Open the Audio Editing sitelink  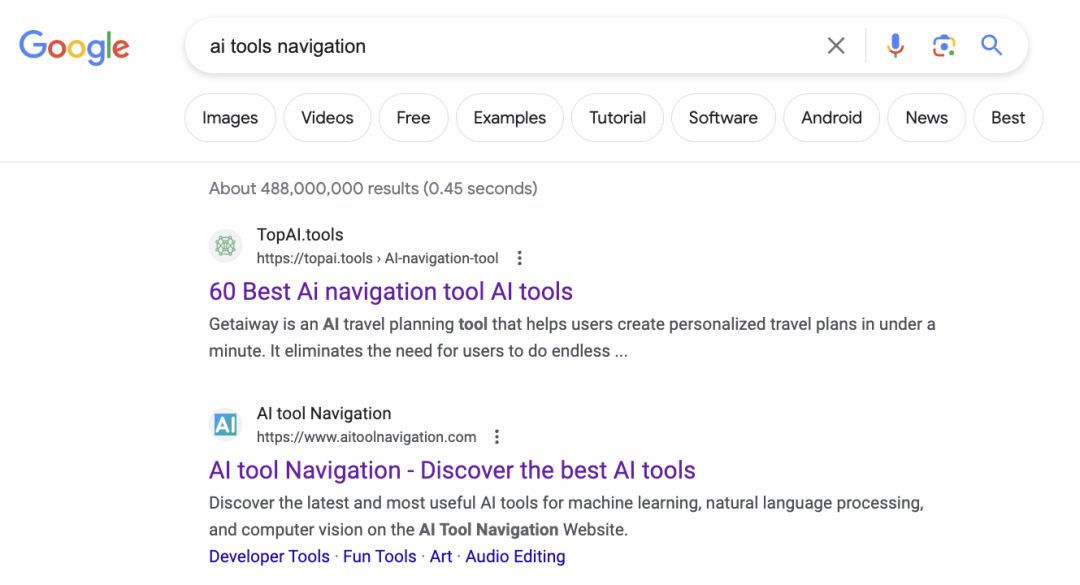click(x=515, y=556)
